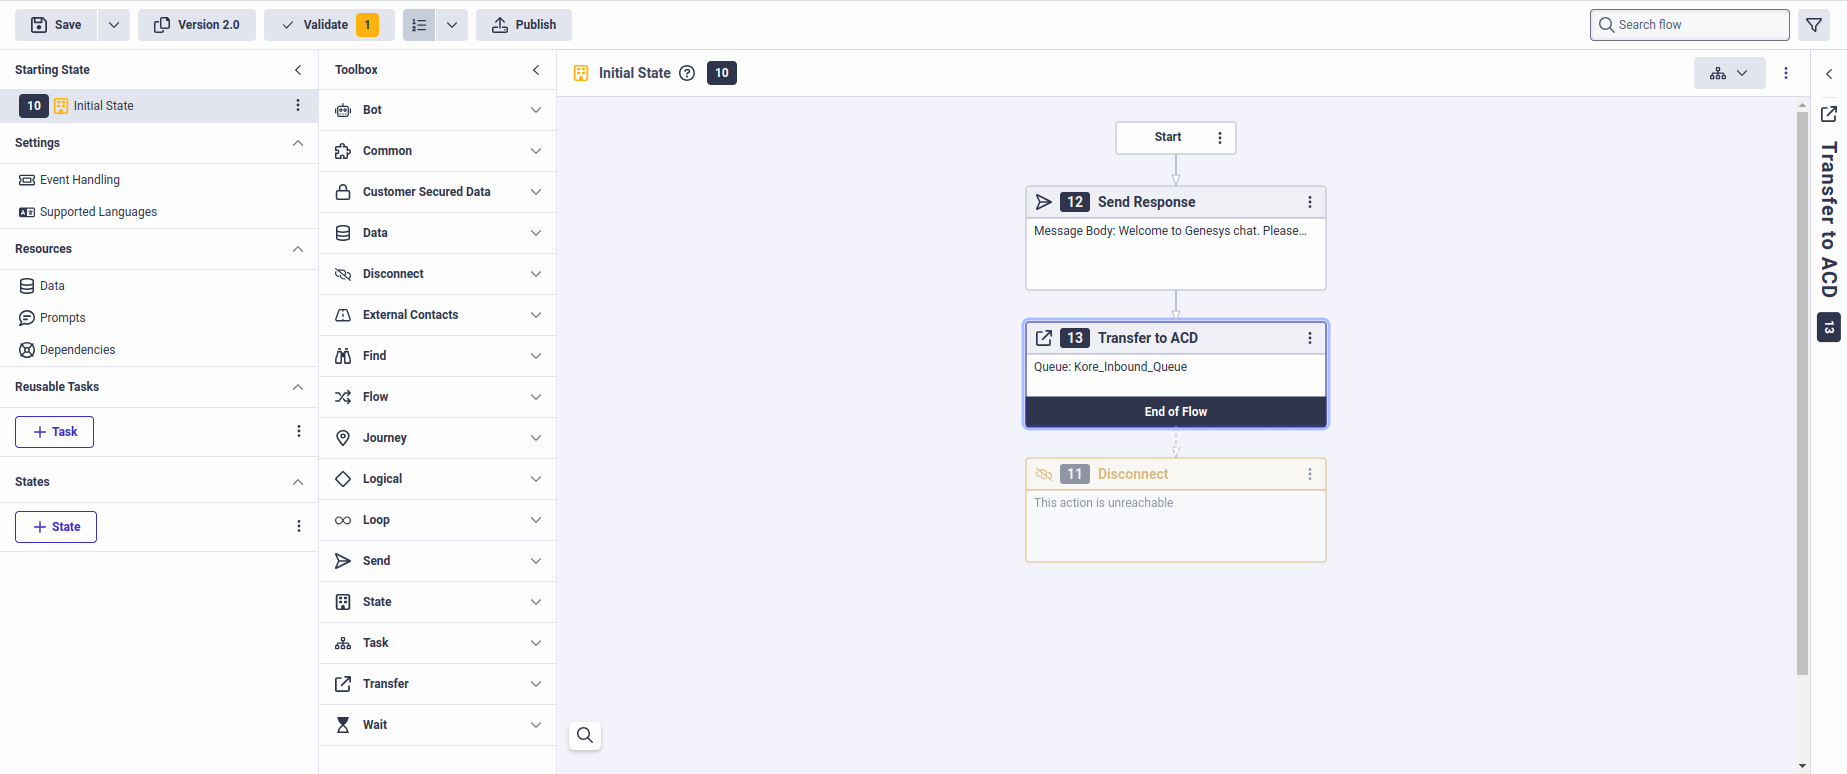The width and height of the screenshot is (1847, 774).
Task: Select Prompts under Resources
Action: click(62, 318)
